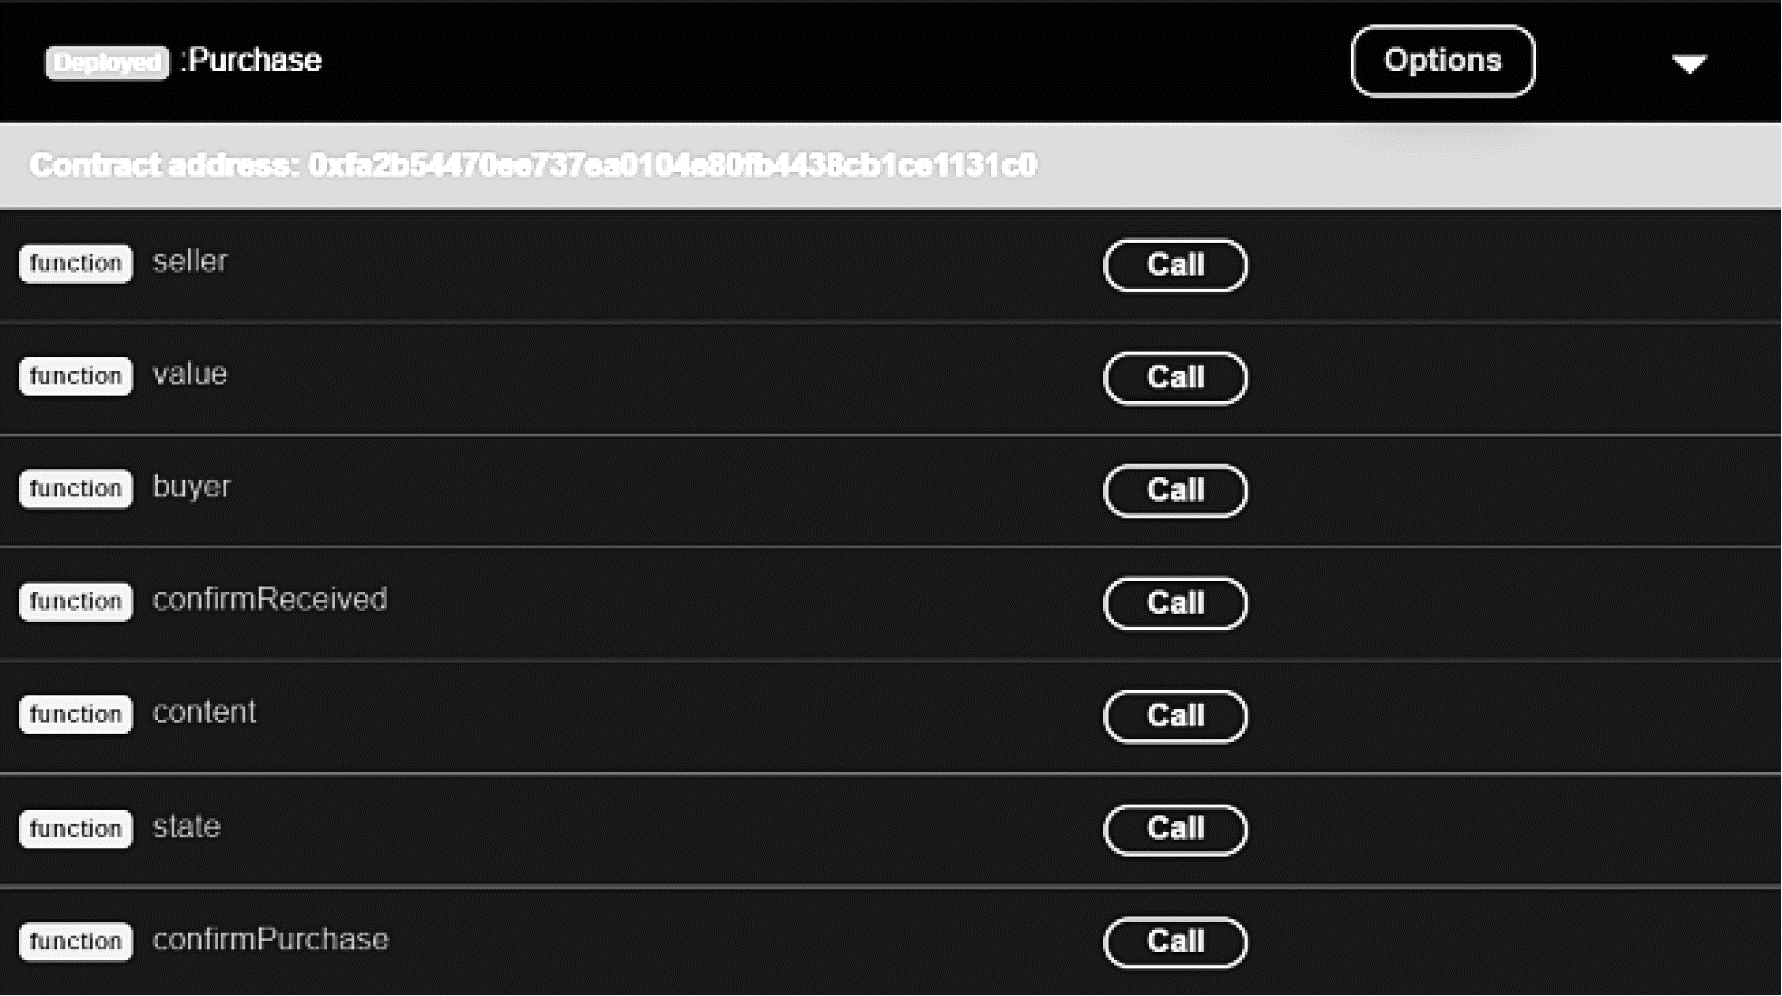
Task: Call the confirmReceived function
Action: (x=1175, y=603)
